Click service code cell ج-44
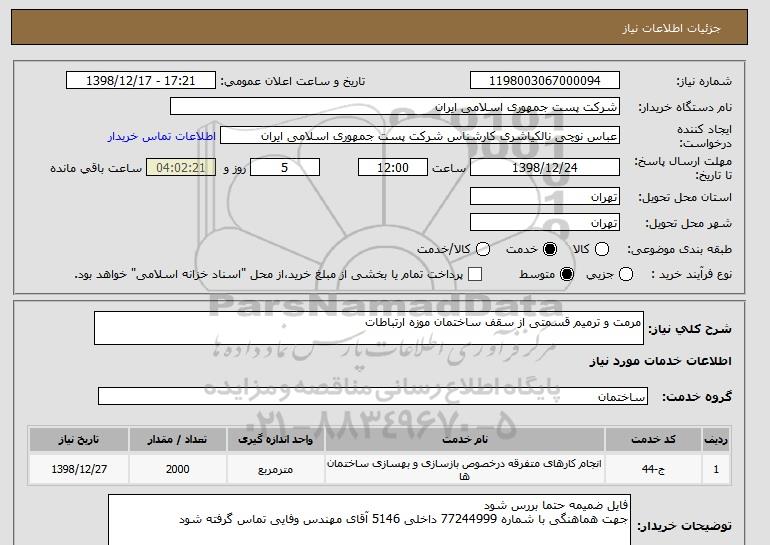770x545 pixels. pyautogui.click(x=653, y=469)
